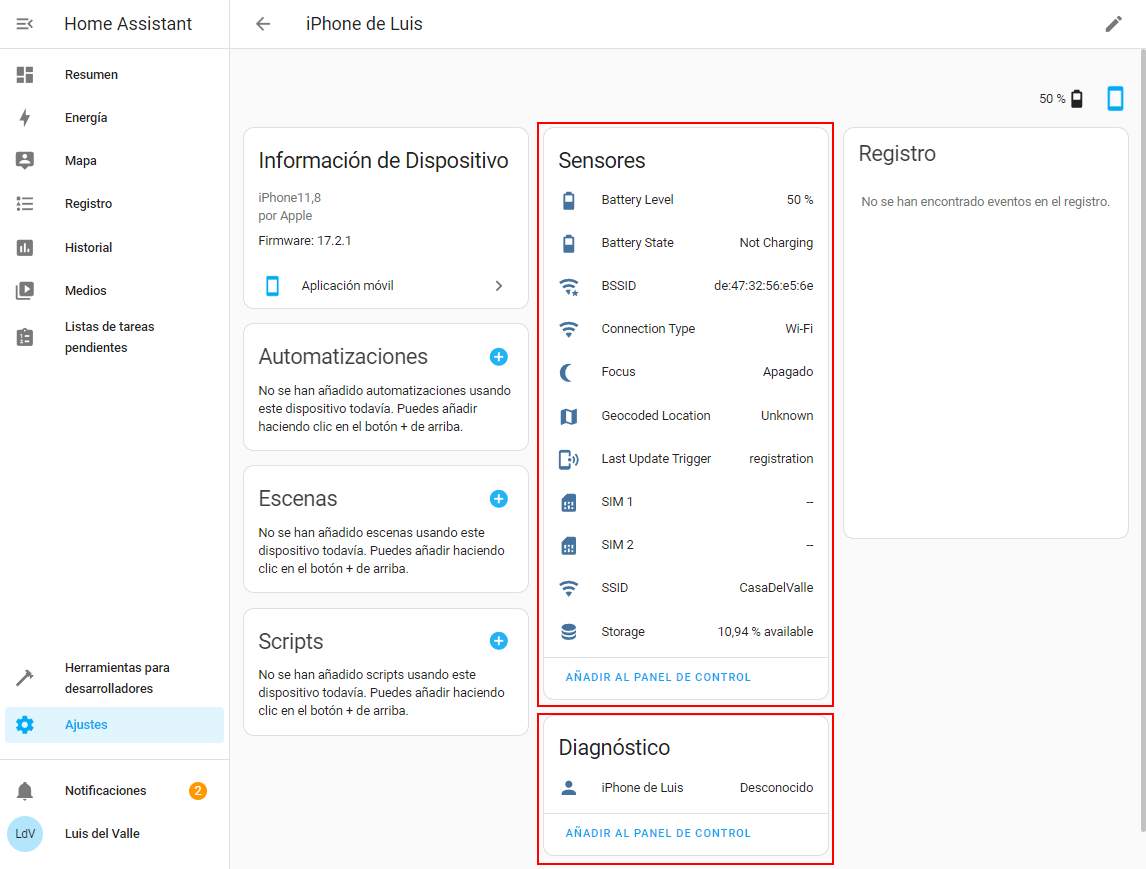Add script with Scripts plus button
1146x869 pixels.
click(x=498, y=641)
